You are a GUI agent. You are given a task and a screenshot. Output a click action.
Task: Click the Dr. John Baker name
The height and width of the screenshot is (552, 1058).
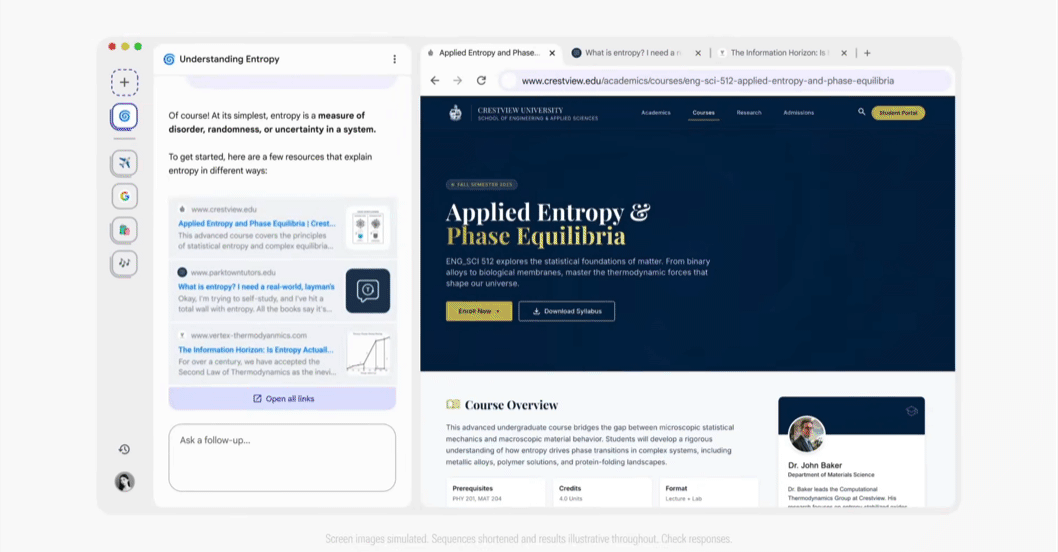tap(815, 465)
